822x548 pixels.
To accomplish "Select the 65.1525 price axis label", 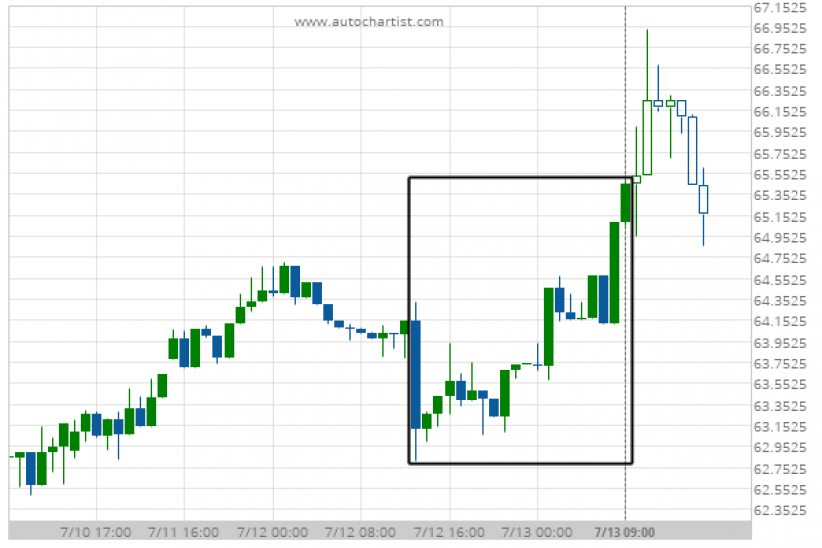I will (x=780, y=217).
